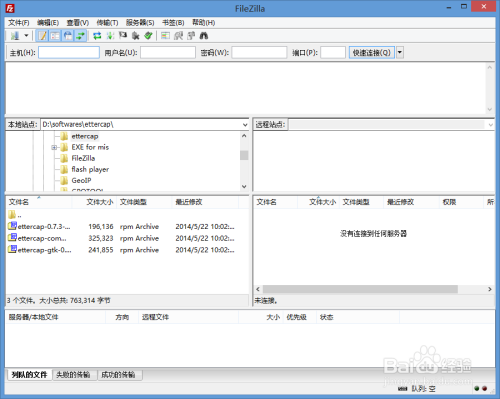Expand the EXE for mis folder

pos(54,147)
